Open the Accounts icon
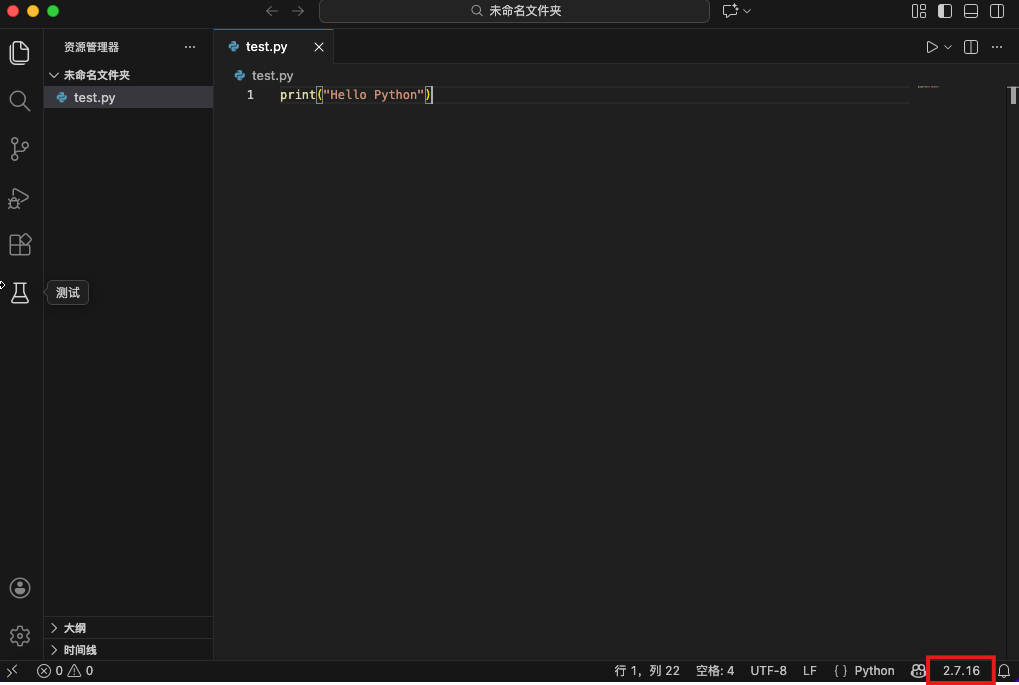 coord(19,588)
